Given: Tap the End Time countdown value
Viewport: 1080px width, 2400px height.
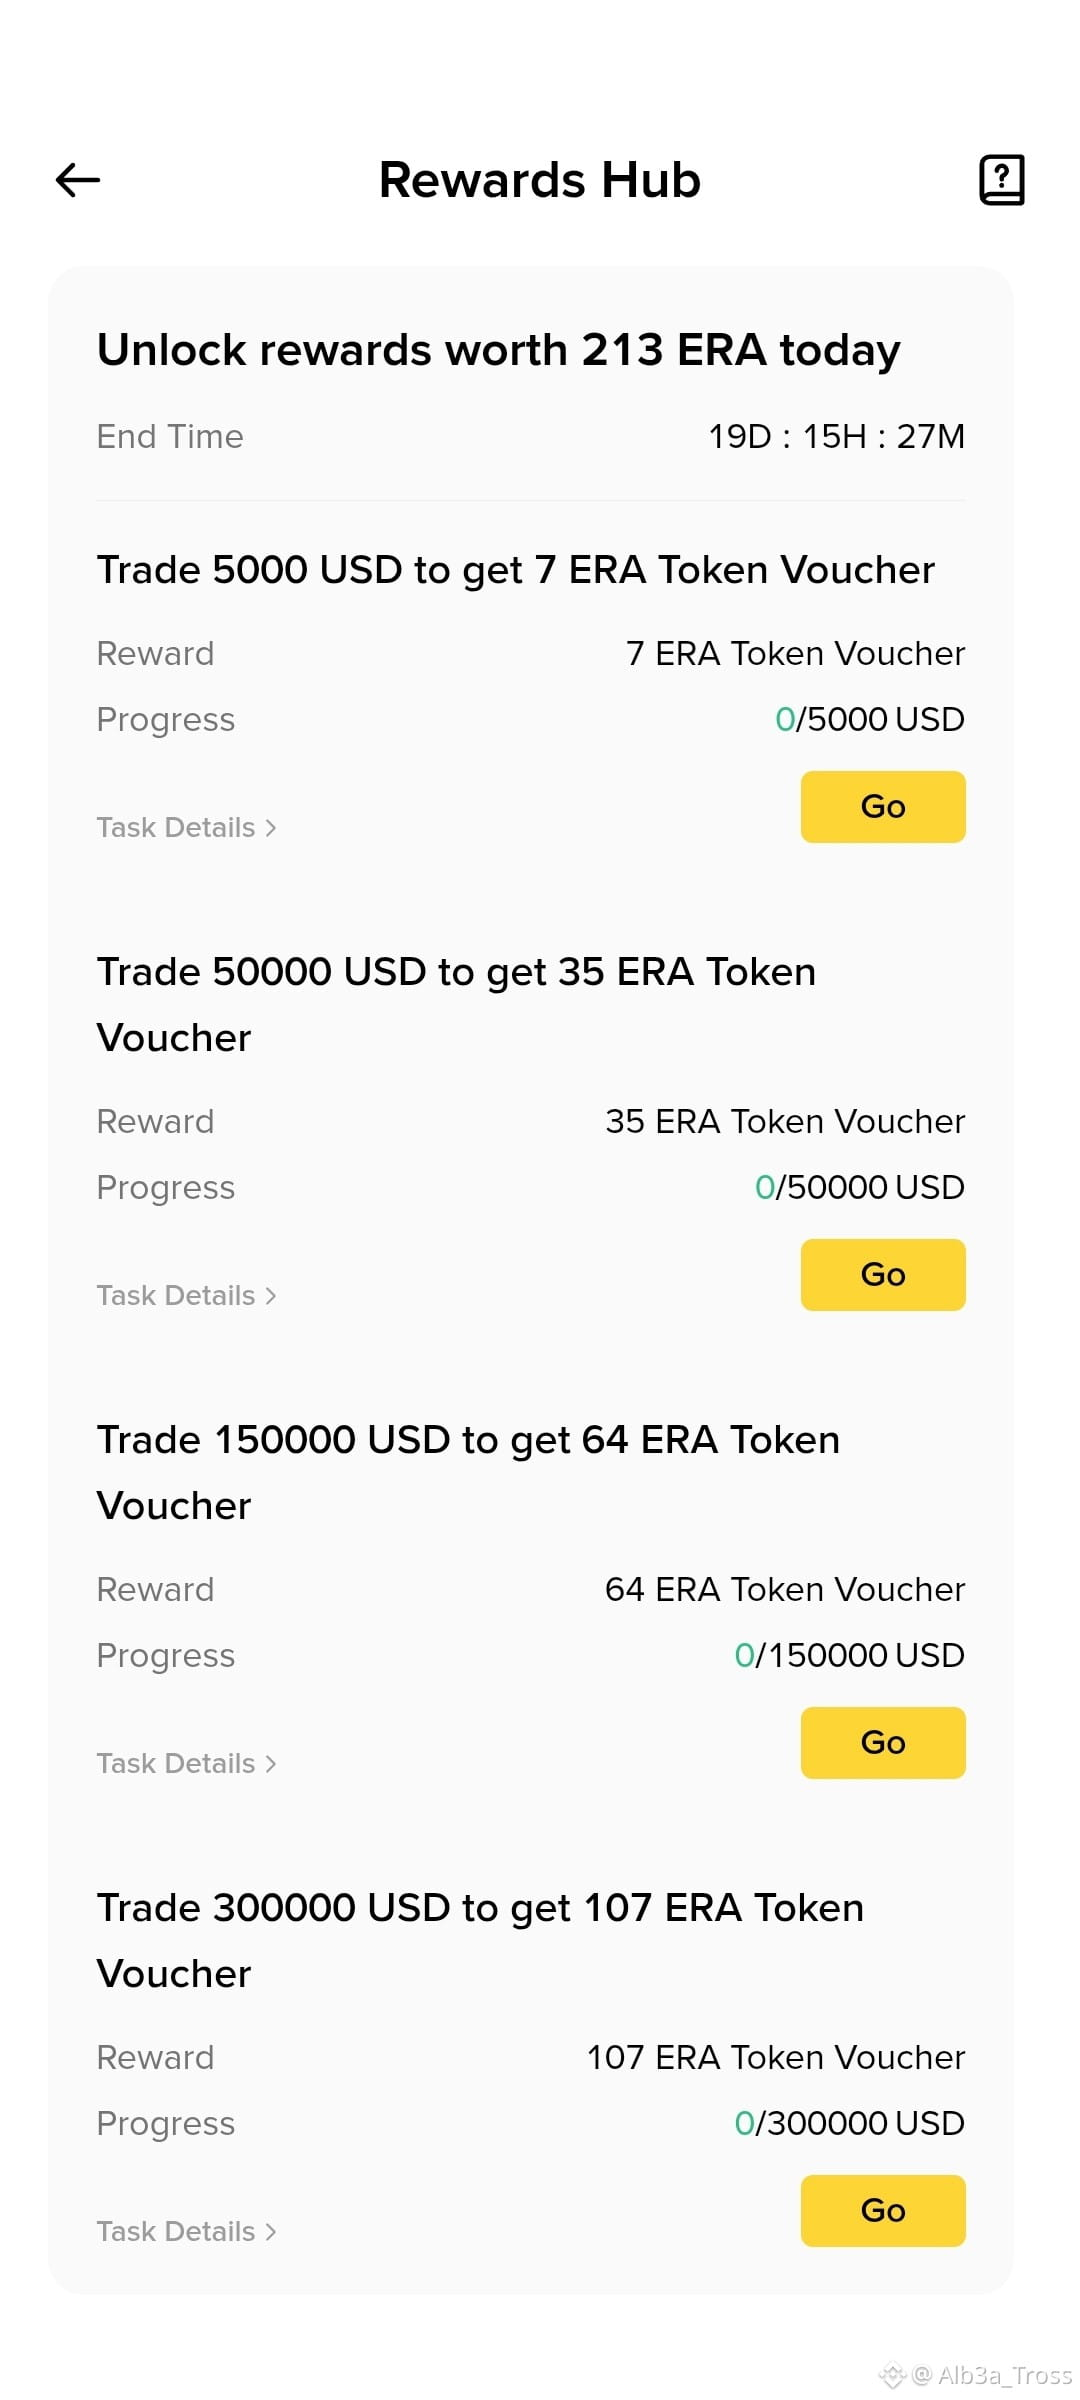Looking at the screenshot, I should click(x=837, y=437).
